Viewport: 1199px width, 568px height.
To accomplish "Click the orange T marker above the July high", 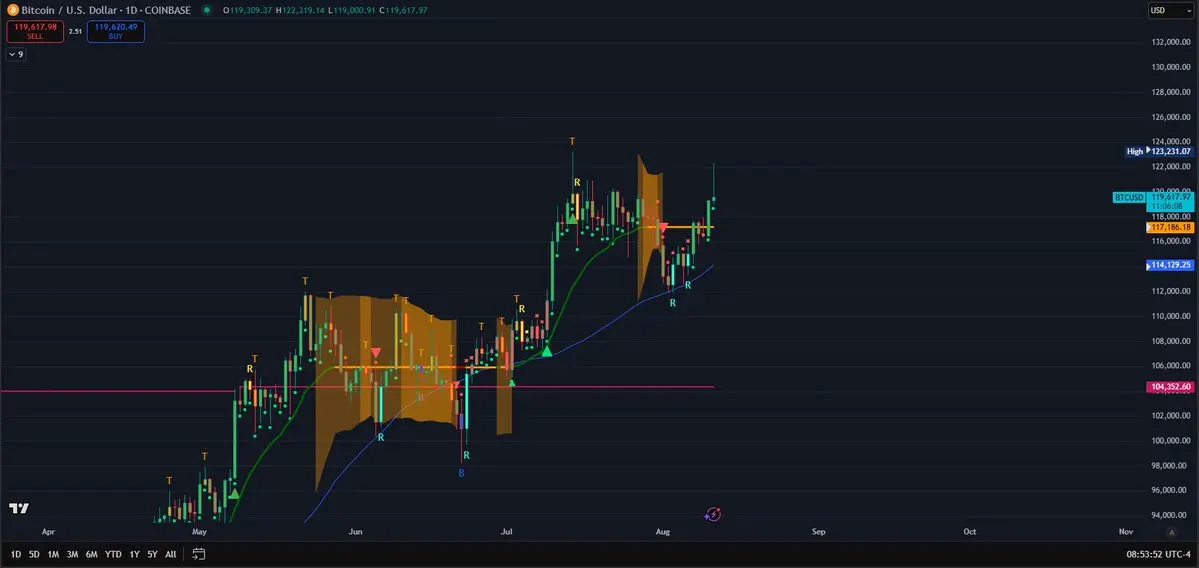I will click(x=572, y=141).
